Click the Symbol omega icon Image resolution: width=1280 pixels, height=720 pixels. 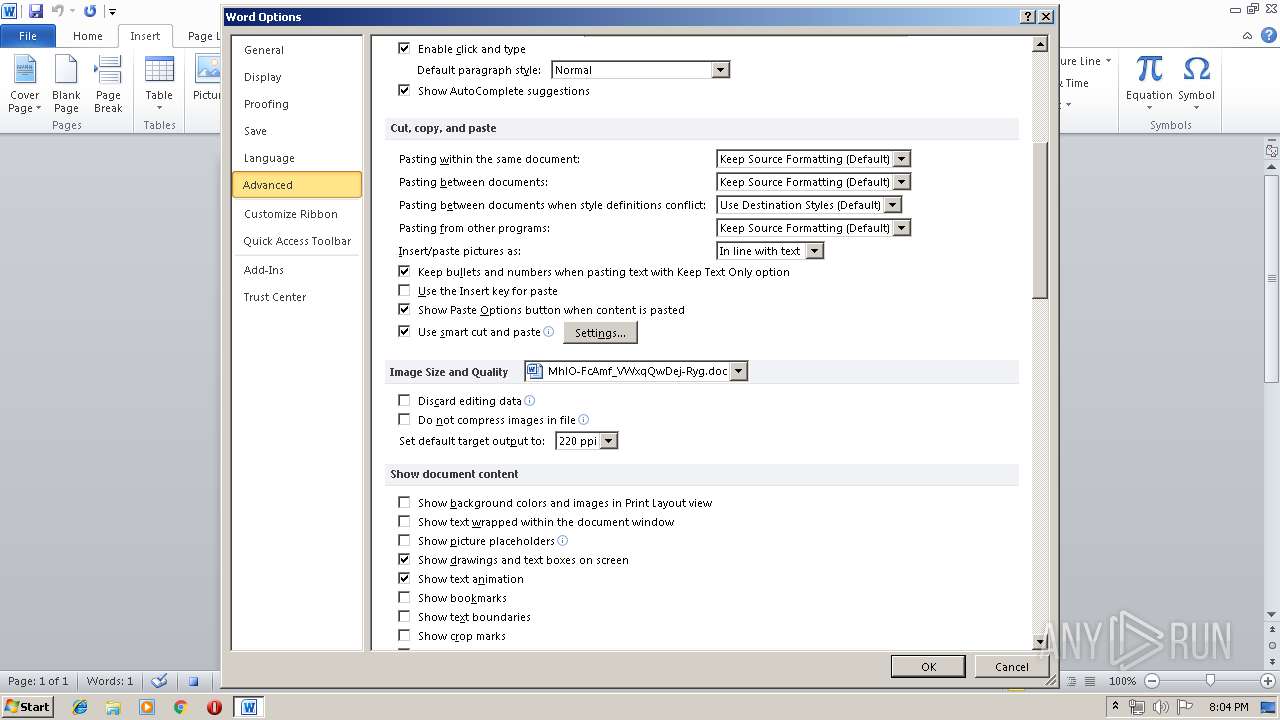[1196, 70]
